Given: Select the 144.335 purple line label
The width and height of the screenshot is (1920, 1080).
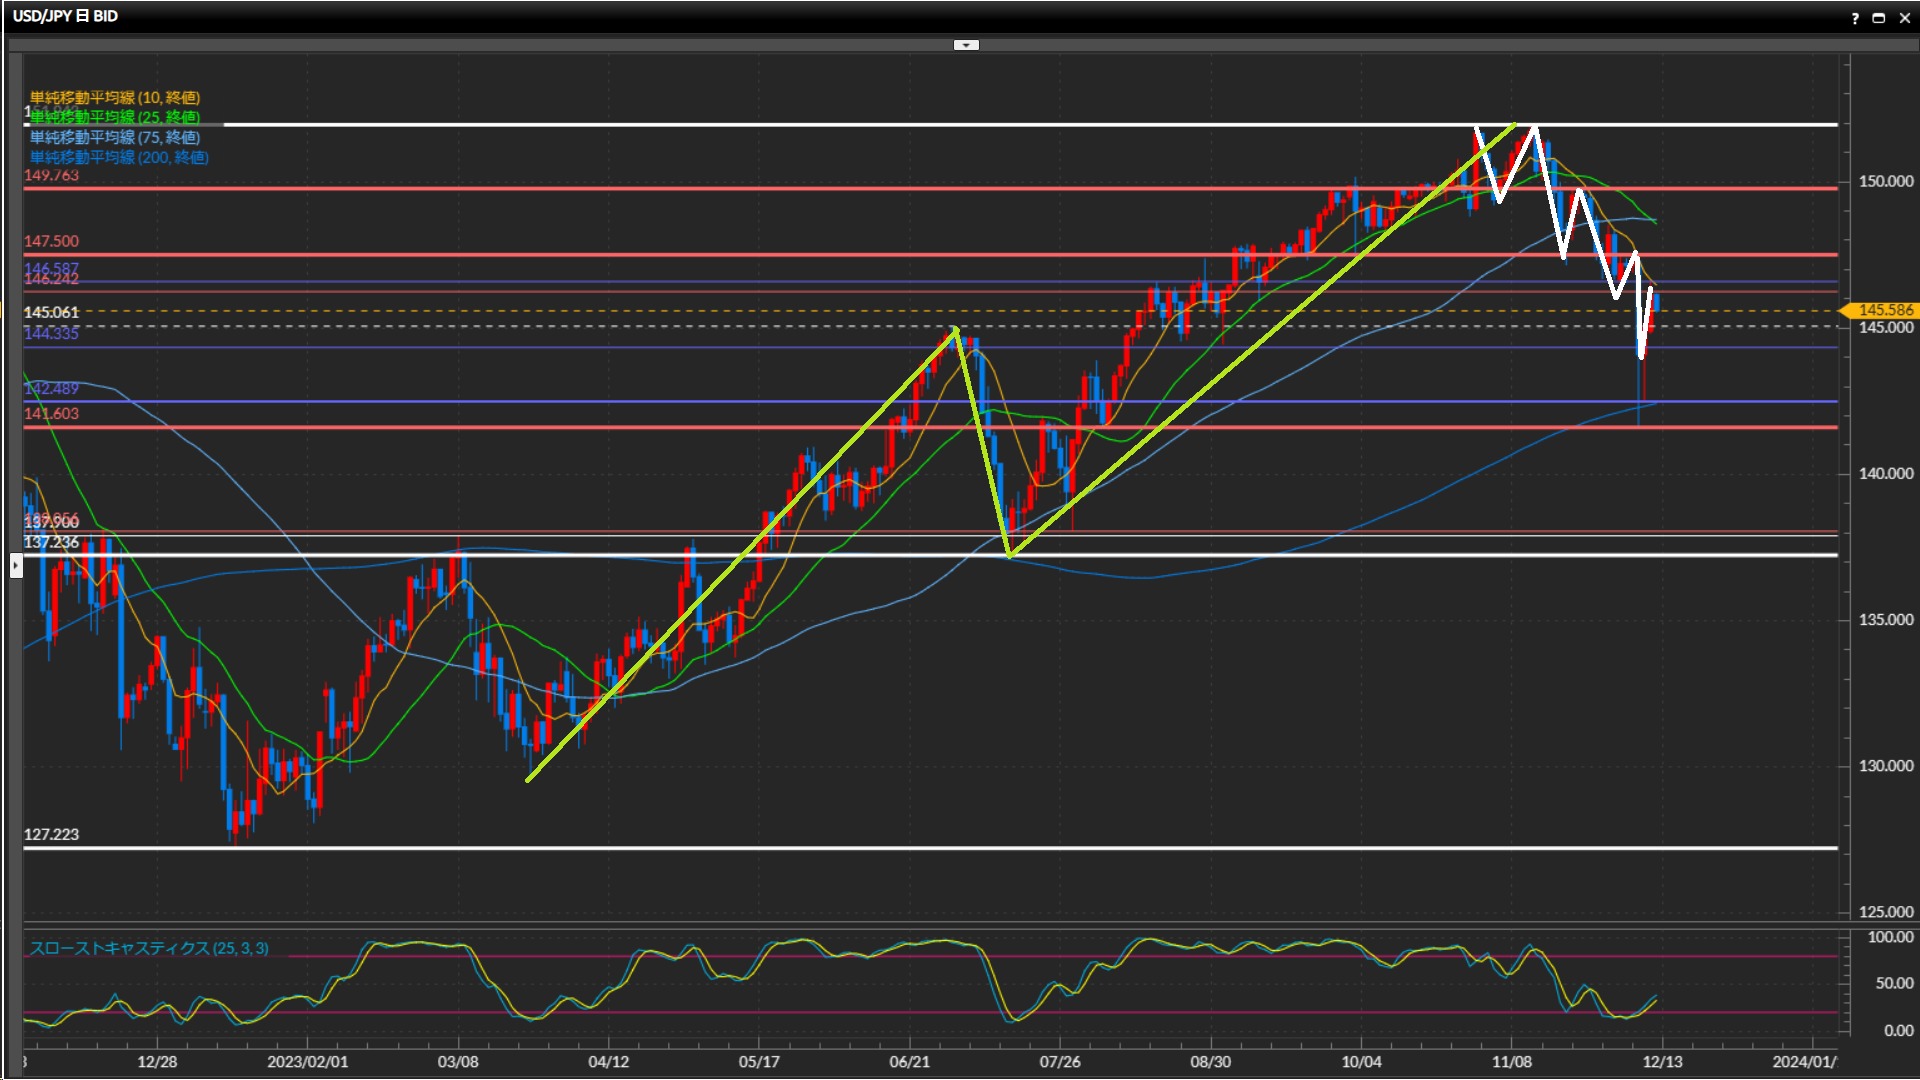Looking at the screenshot, I should coord(51,333).
